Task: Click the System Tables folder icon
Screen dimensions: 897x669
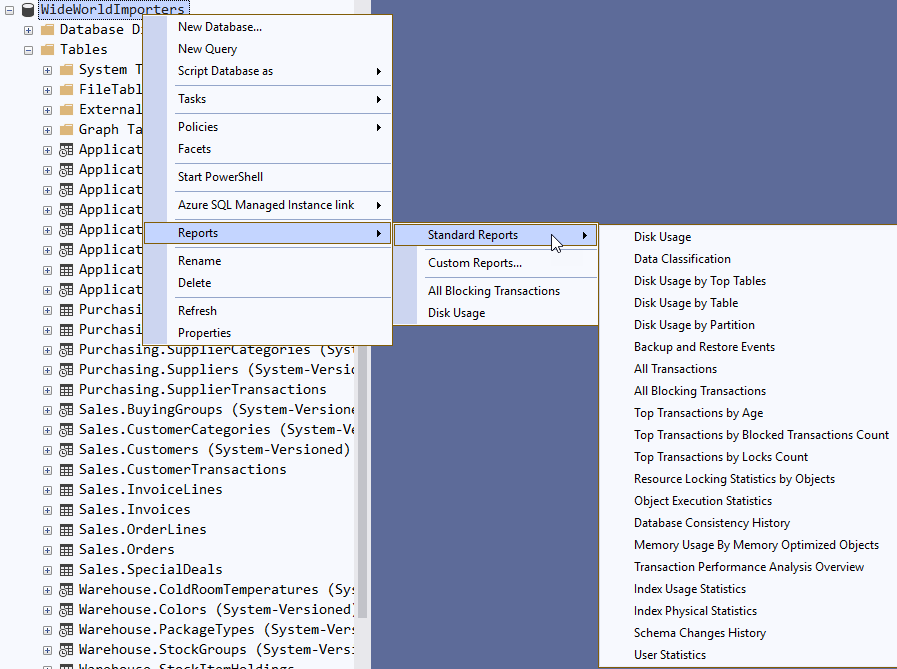Action: click(66, 70)
